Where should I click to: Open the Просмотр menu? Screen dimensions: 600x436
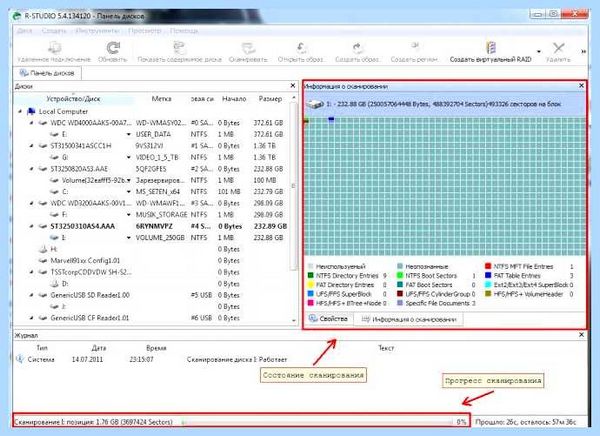coord(145,31)
